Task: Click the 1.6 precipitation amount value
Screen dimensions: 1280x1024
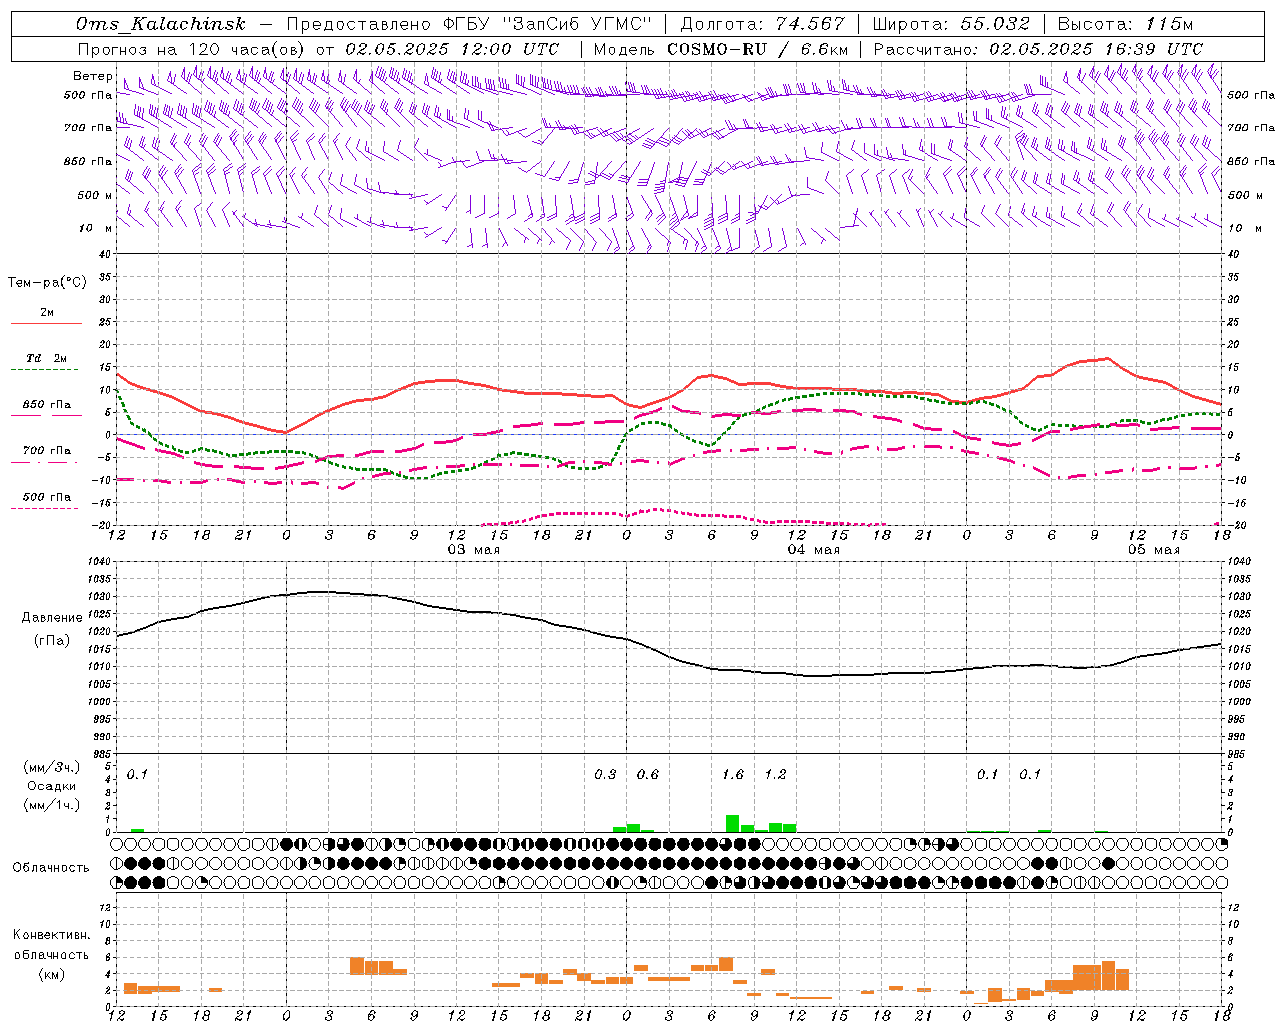Action: point(733,774)
